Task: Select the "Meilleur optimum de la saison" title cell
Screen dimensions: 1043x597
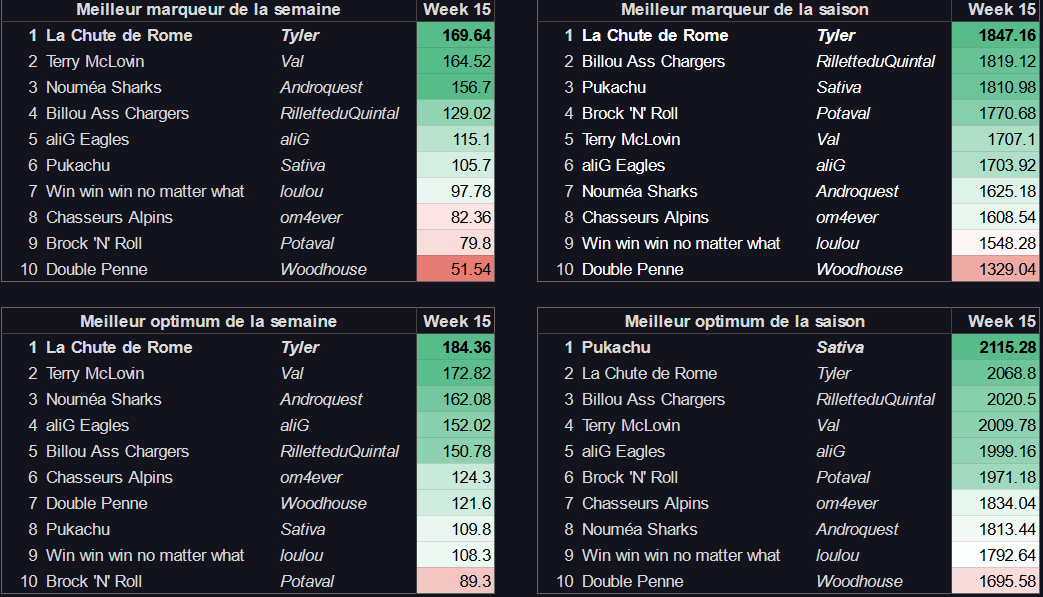Action: tap(744, 322)
